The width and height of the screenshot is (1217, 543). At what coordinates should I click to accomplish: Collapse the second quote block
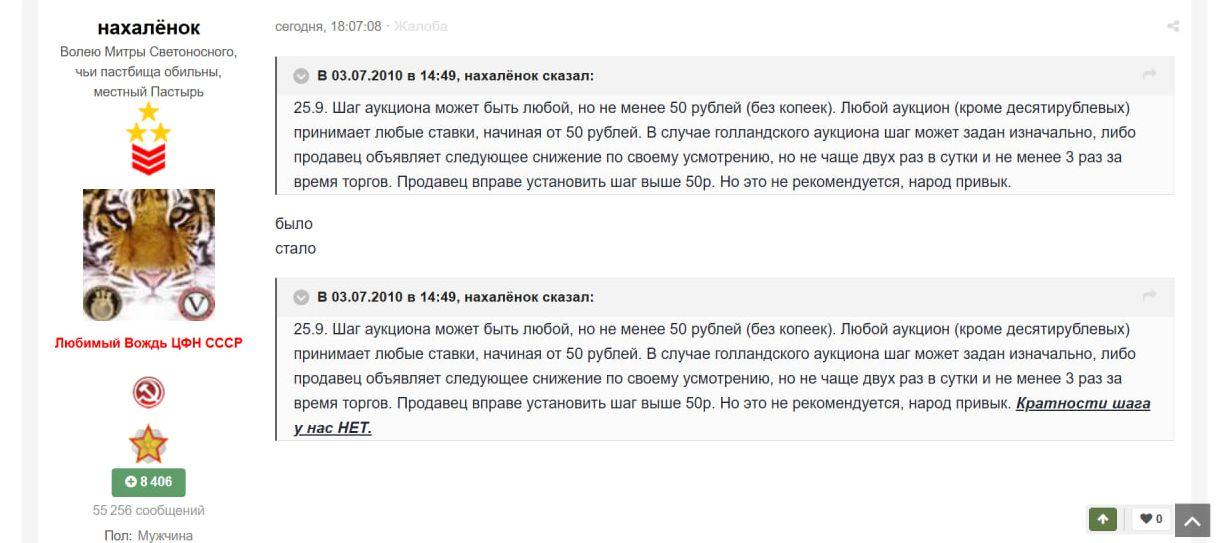point(301,297)
